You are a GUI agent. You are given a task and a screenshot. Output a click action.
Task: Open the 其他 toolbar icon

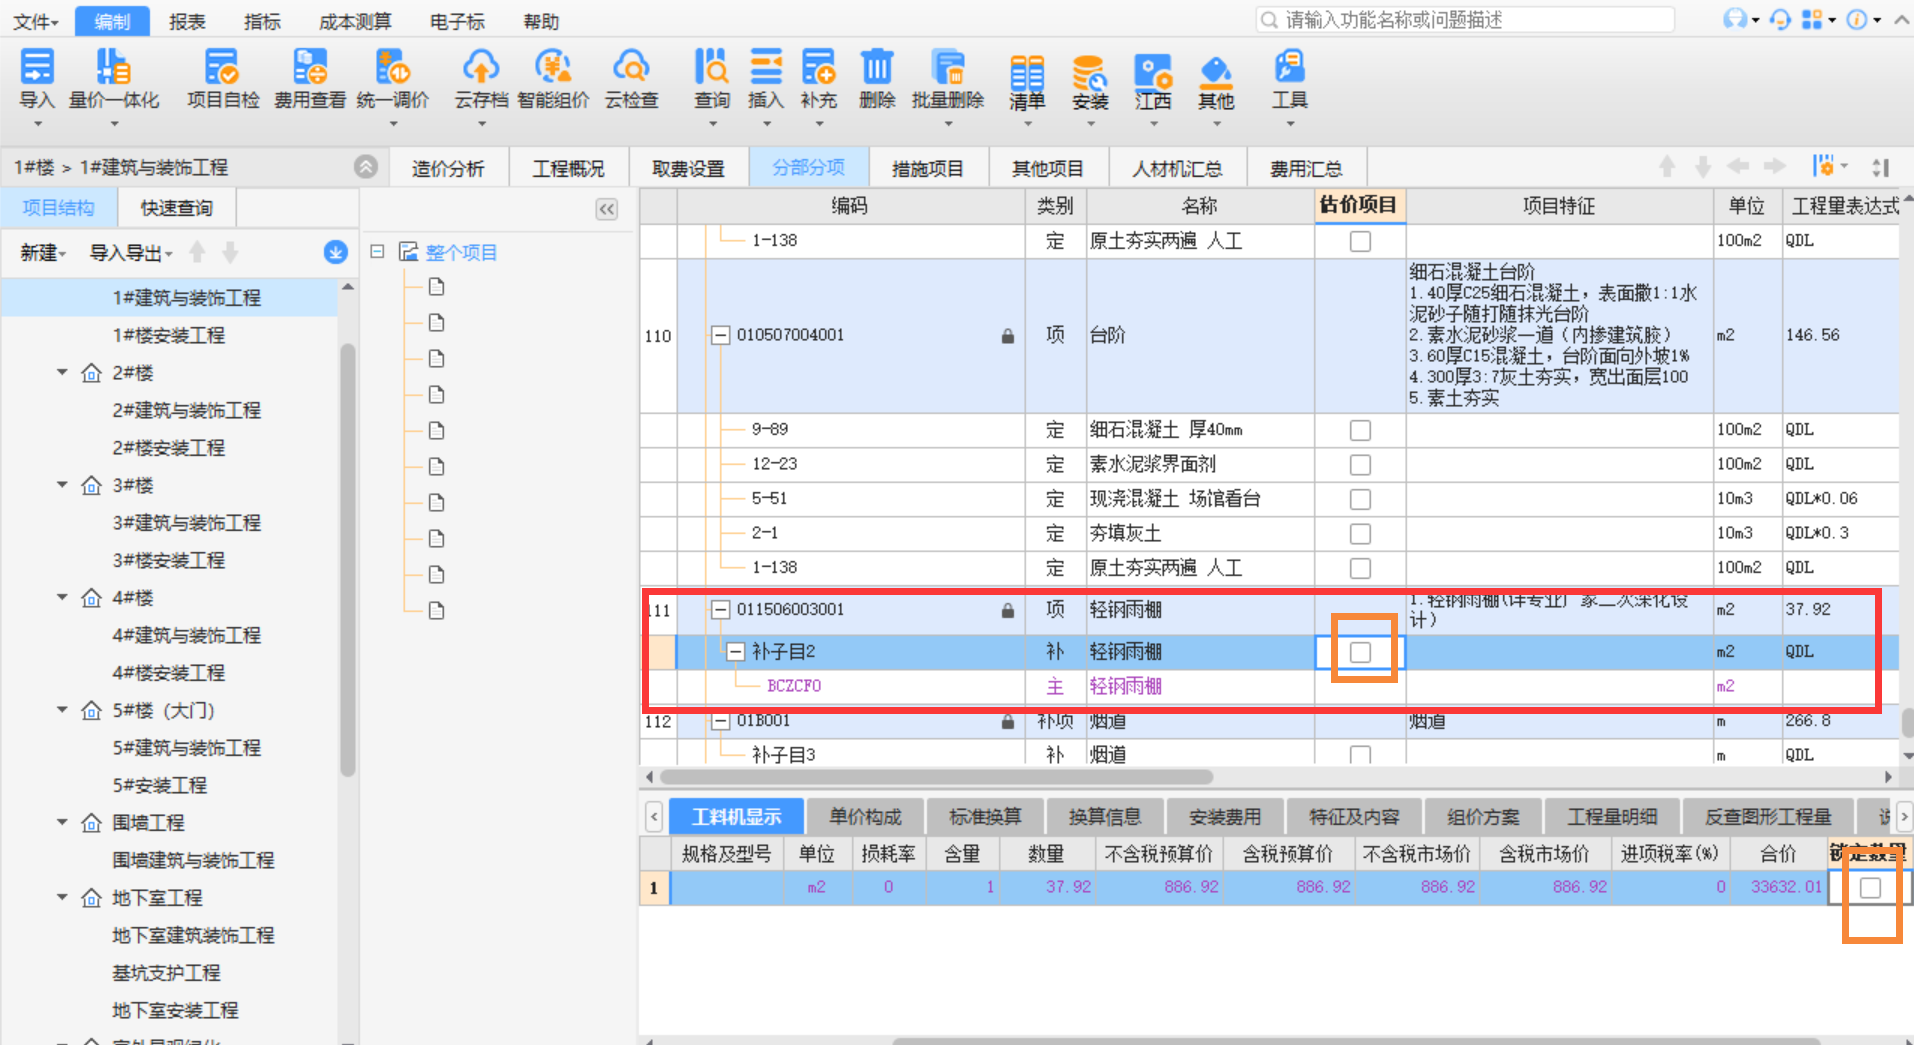click(x=1216, y=72)
